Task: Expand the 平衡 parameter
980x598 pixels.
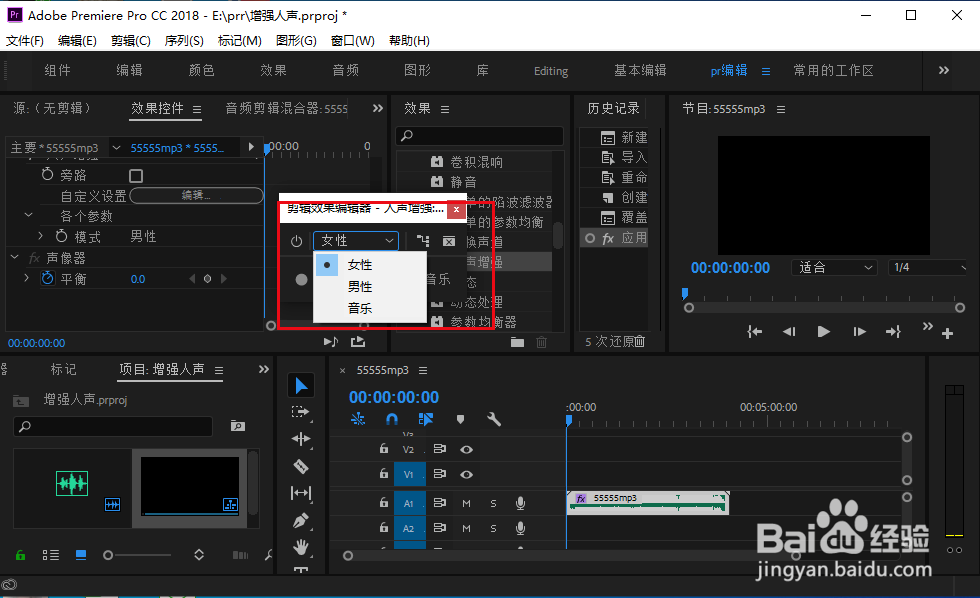Action: (26, 277)
